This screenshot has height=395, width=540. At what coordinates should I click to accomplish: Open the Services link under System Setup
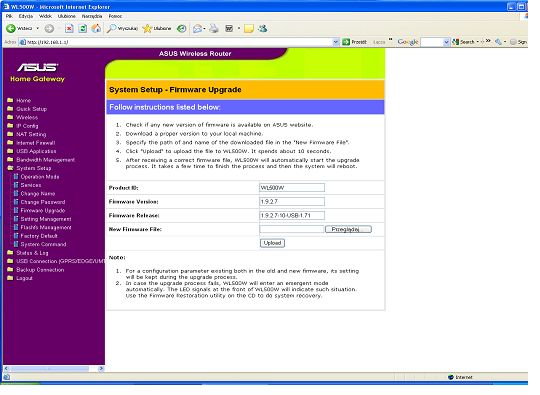click(x=31, y=185)
